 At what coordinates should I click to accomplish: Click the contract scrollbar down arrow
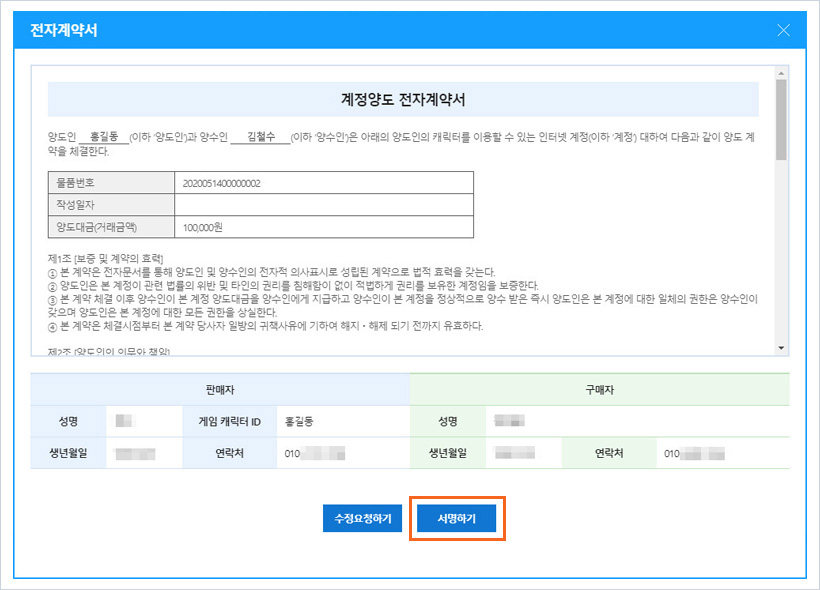tap(781, 346)
